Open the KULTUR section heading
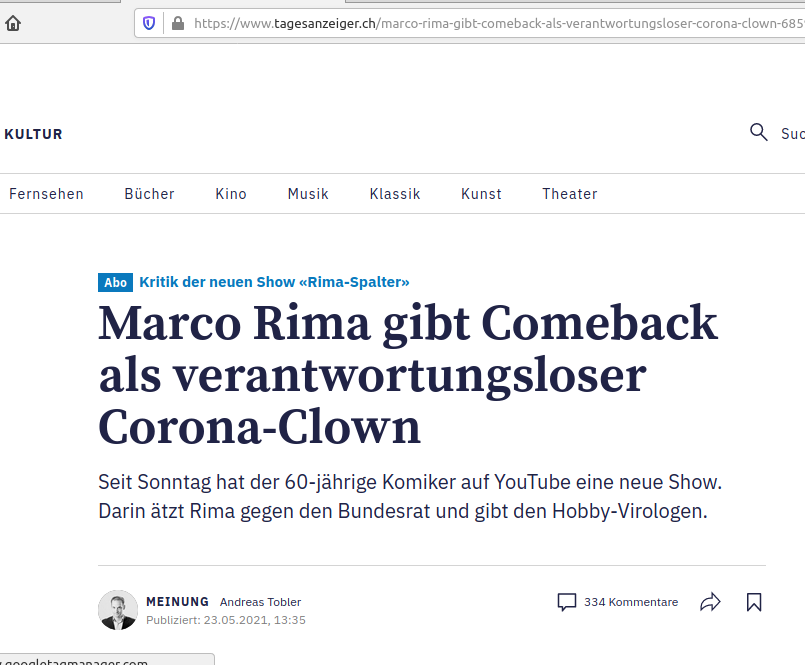The height and width of the screenshot is (665, 805). pos(33,134)
